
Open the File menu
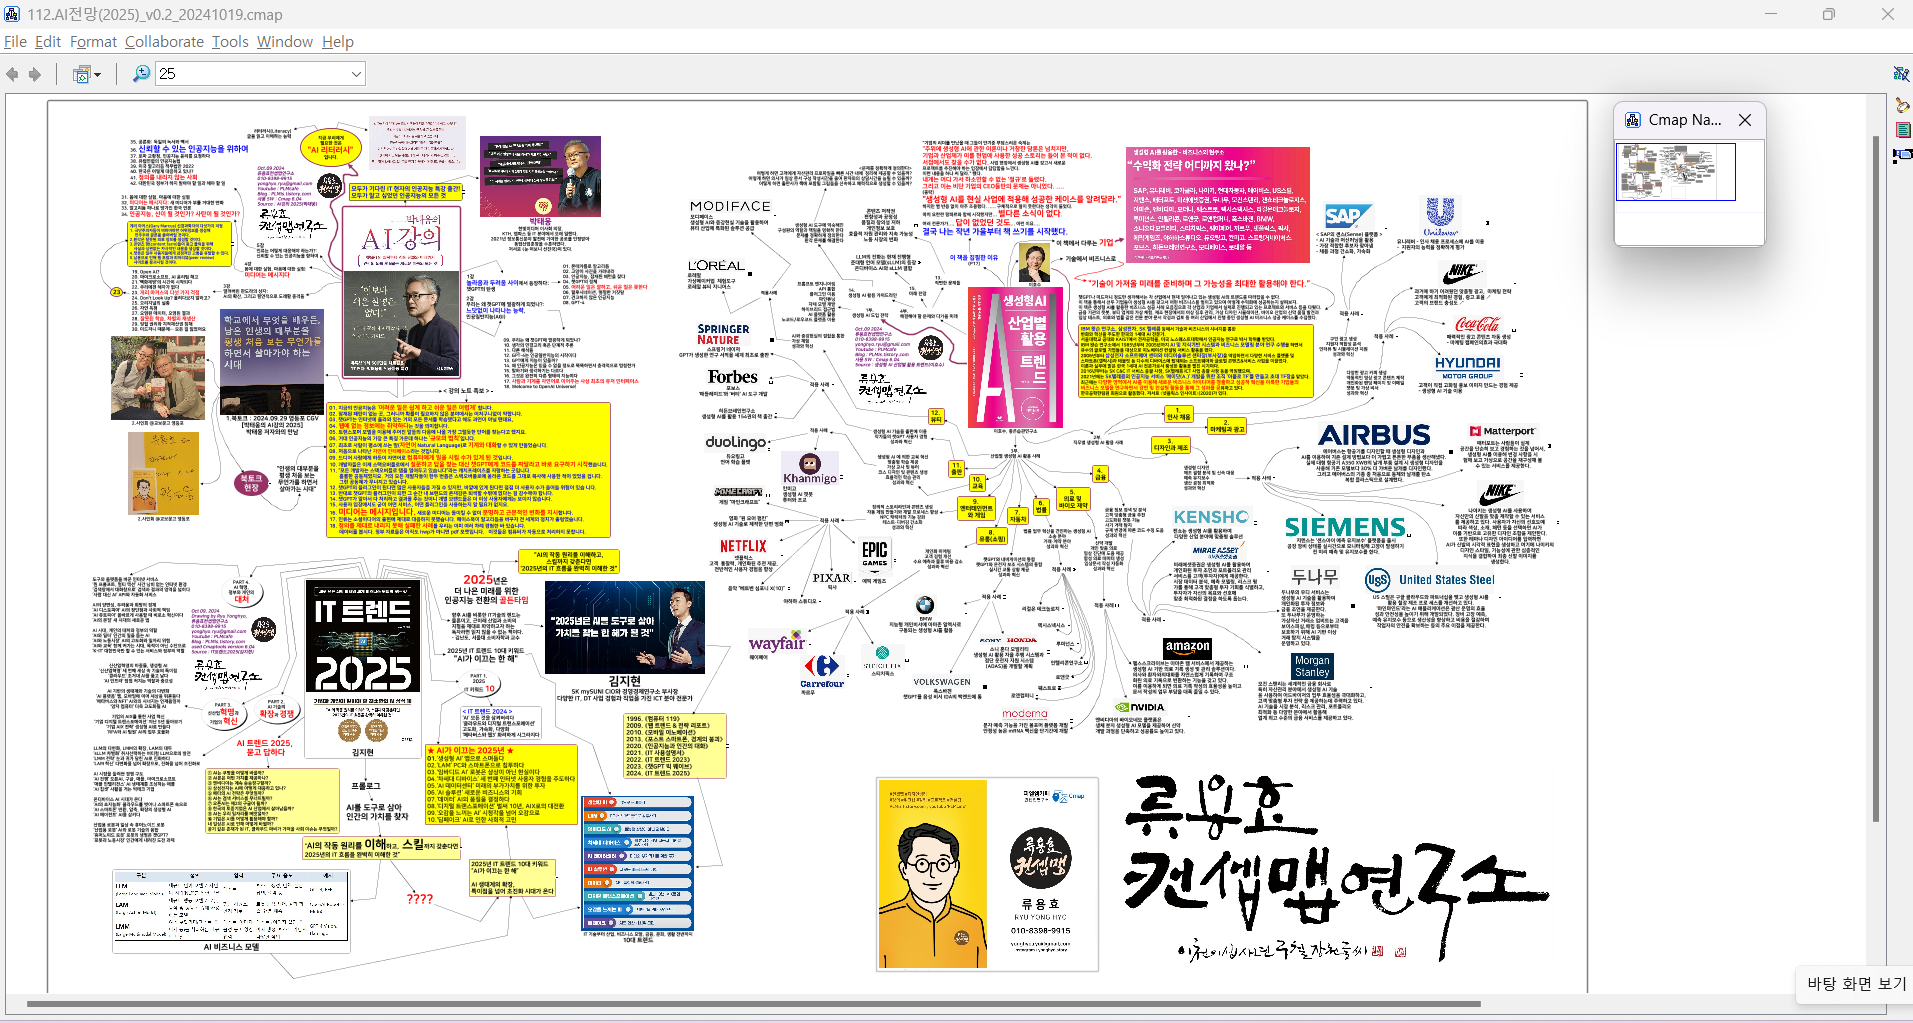(x=15, y=42)
